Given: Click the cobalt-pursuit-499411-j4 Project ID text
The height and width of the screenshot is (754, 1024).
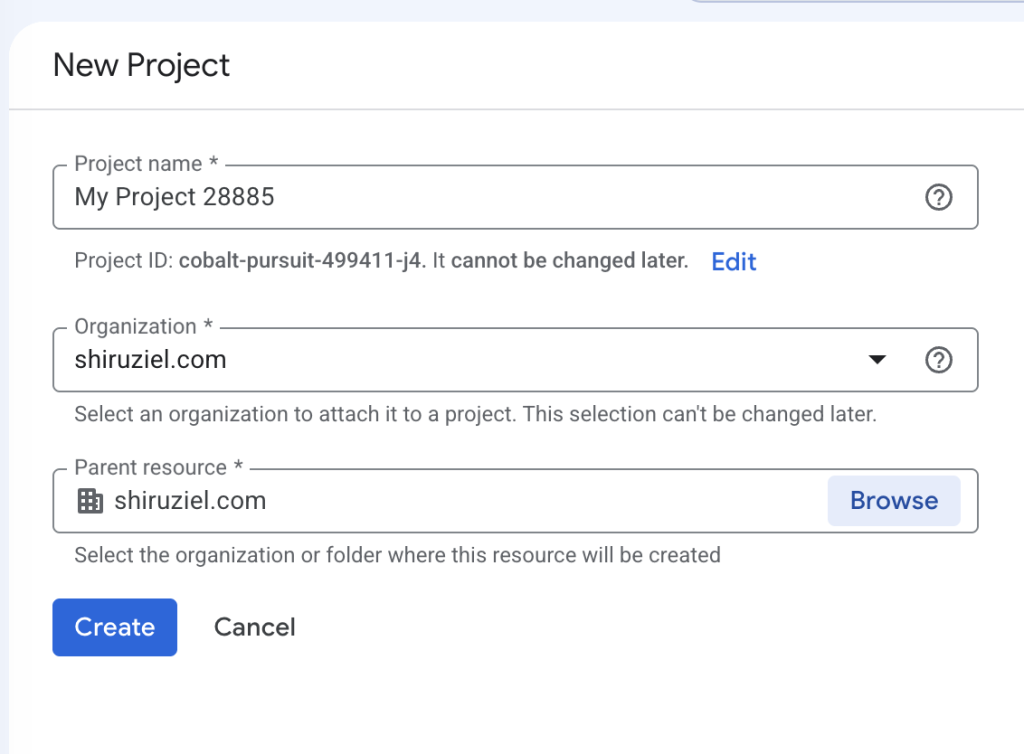Looking at the screenshot, I should pos(301,260).
